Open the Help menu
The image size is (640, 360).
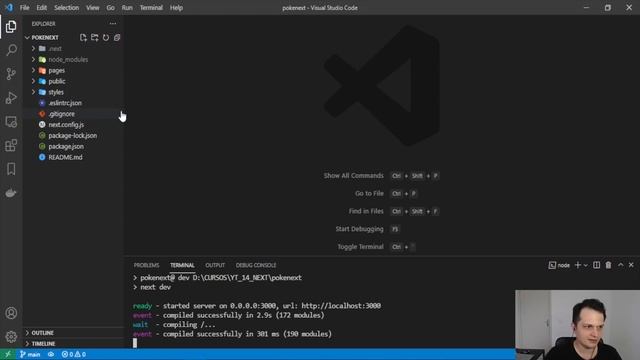click(x=176, y=8)
